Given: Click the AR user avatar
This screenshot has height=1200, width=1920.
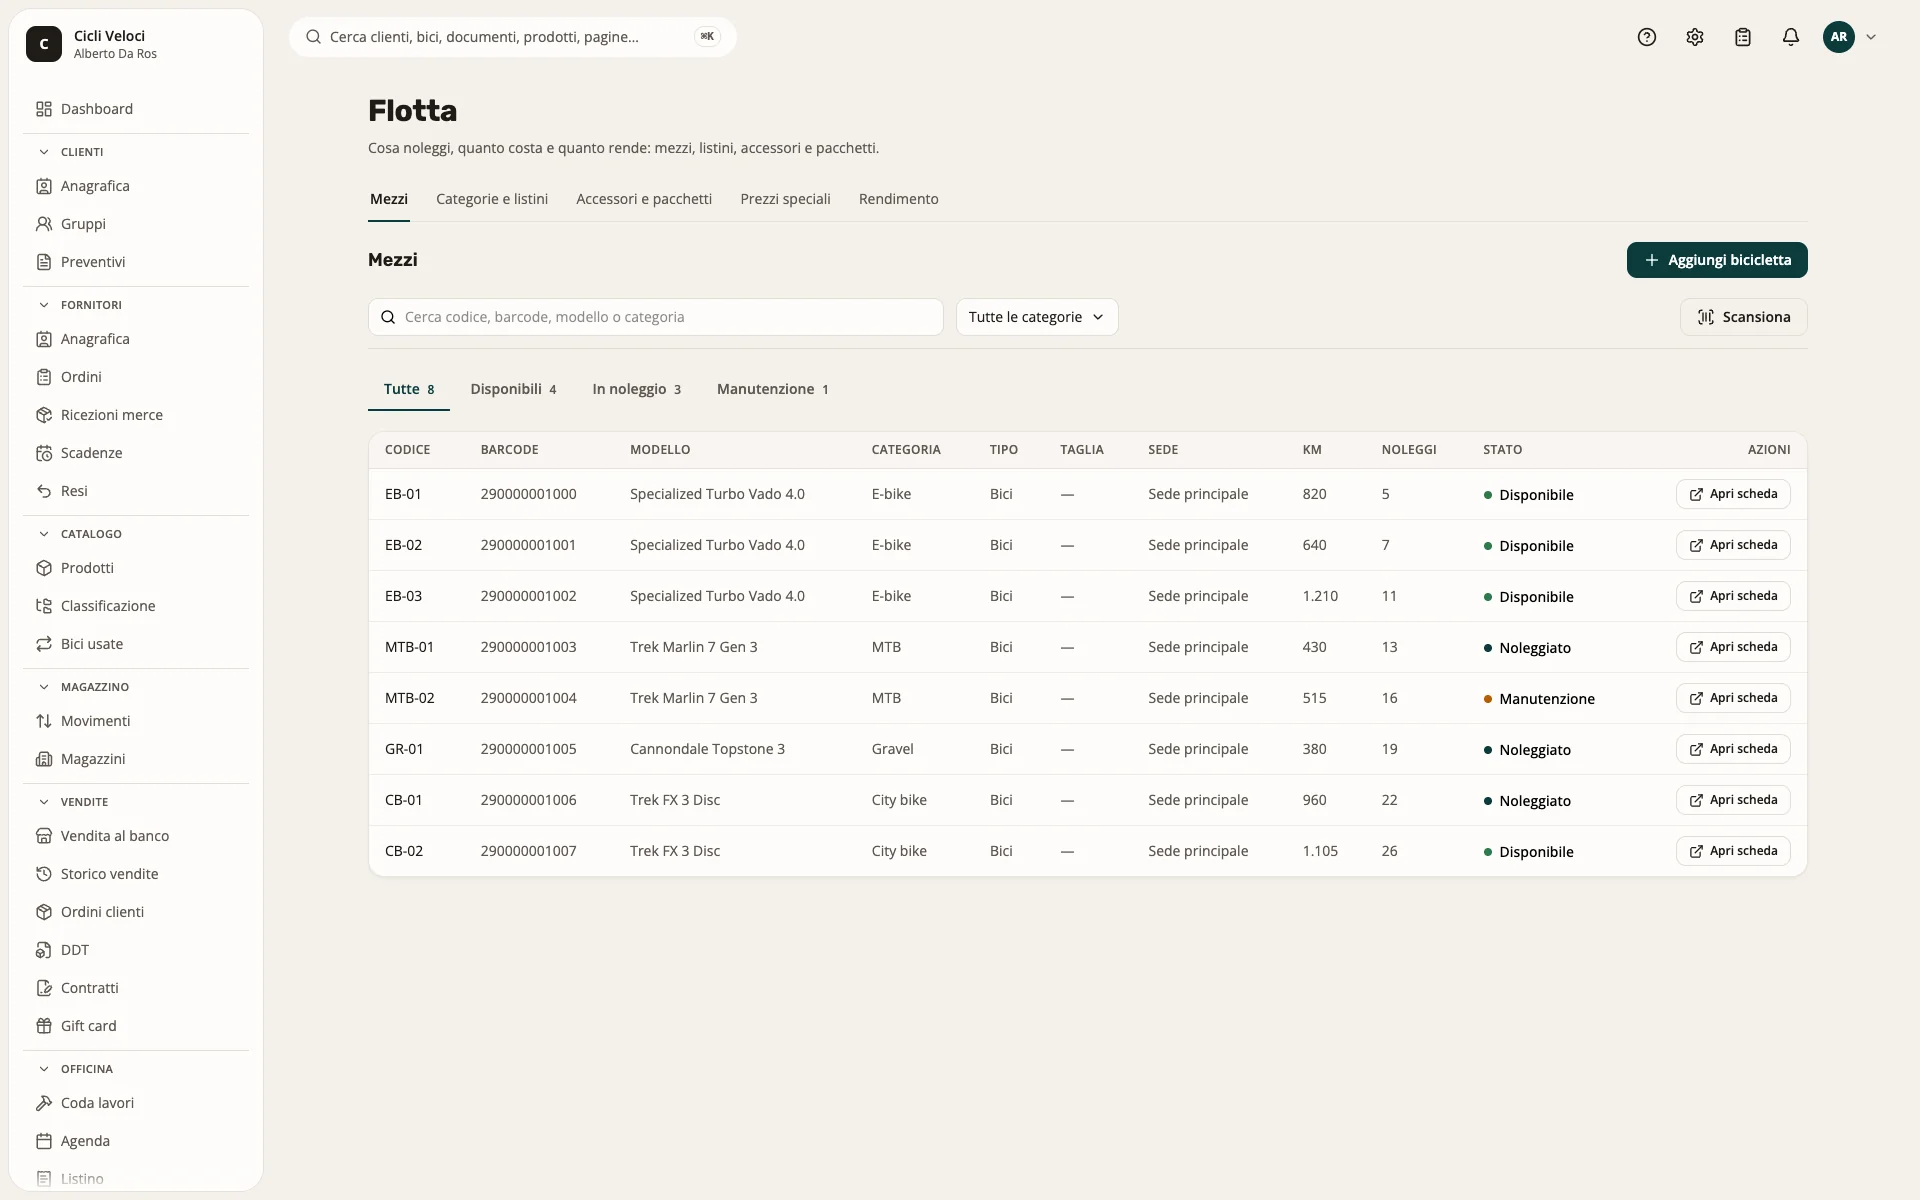Looking at the screenshot, I should coord(1838,37).
